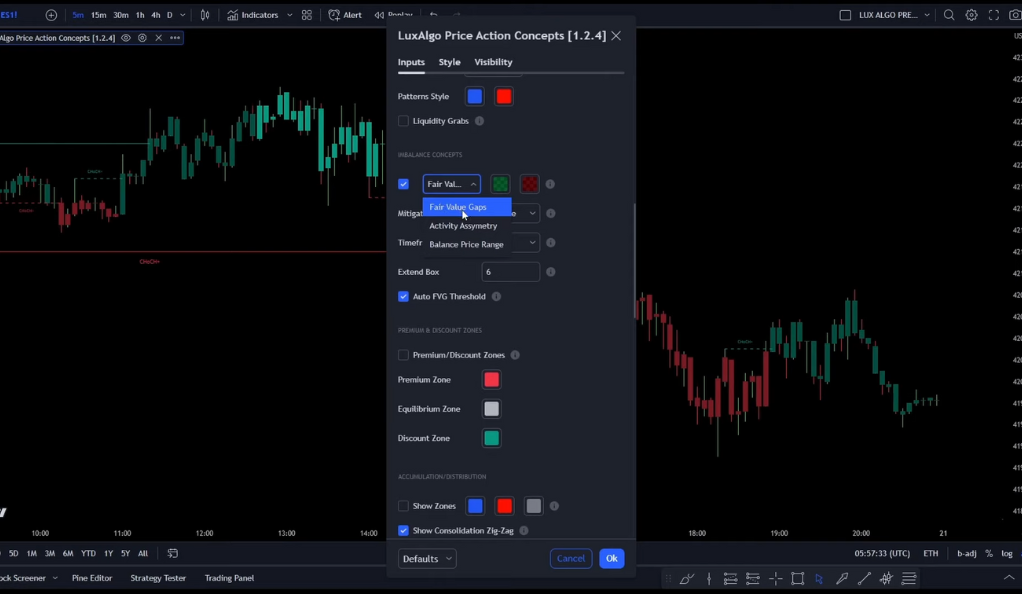Screen dimensions: 1022x594
Task: Open the indicator templates grid icon
Action: point(306,15)
